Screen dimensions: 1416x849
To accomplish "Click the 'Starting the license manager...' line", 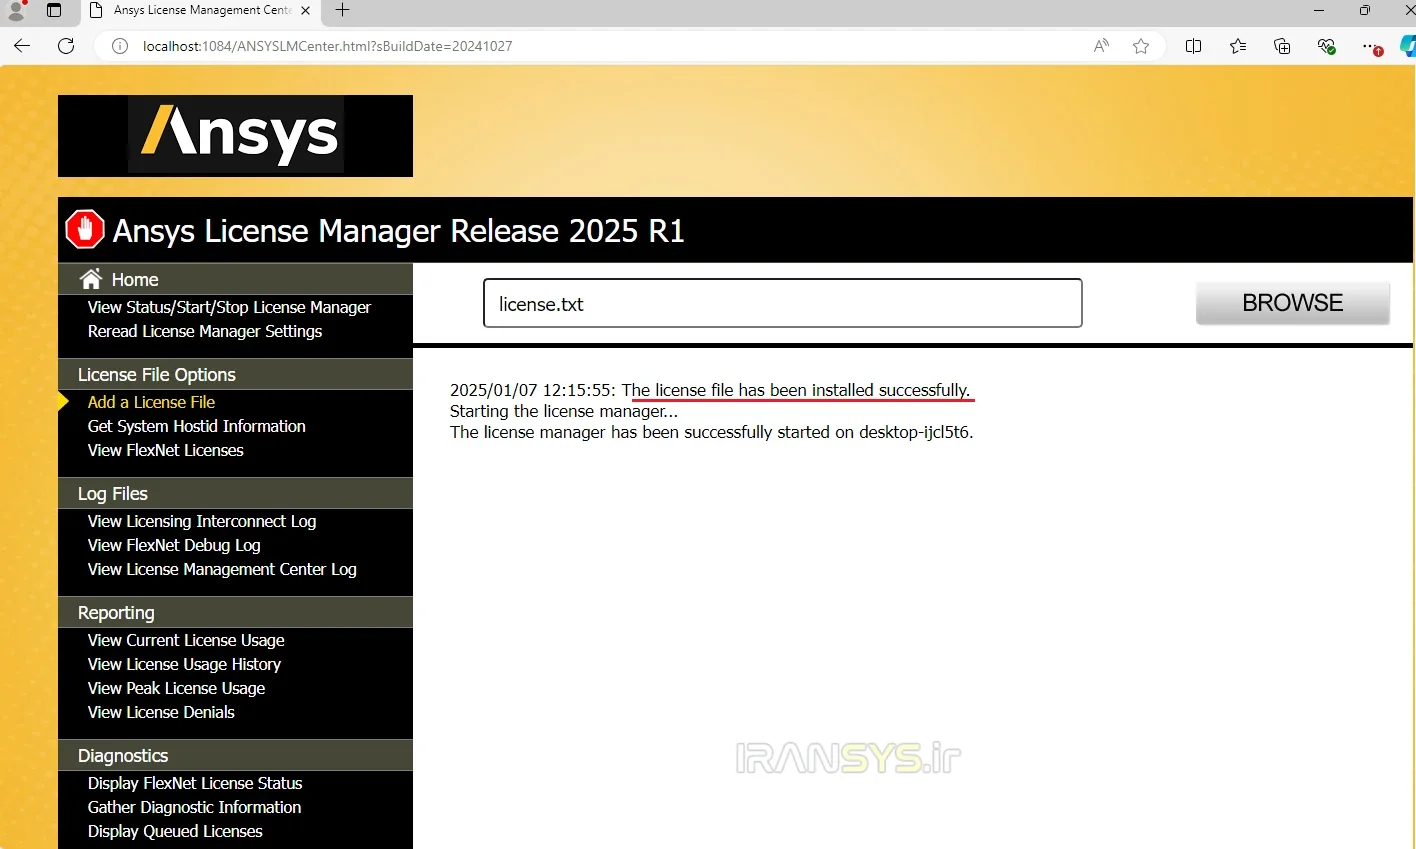I will click(x=564, y=411).
